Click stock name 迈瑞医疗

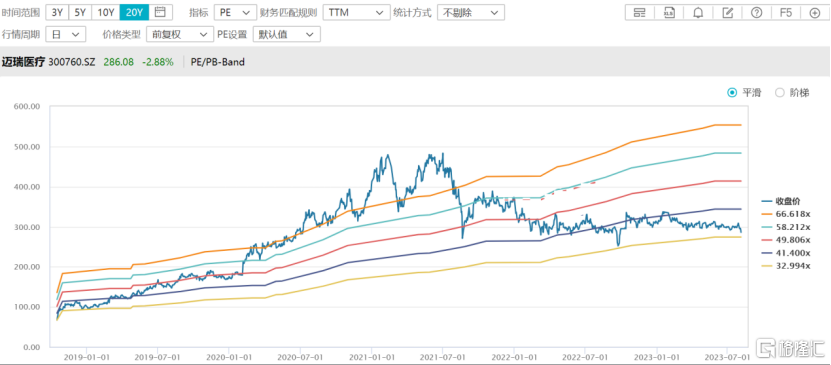pyautogui.click(x=24, y=62)
